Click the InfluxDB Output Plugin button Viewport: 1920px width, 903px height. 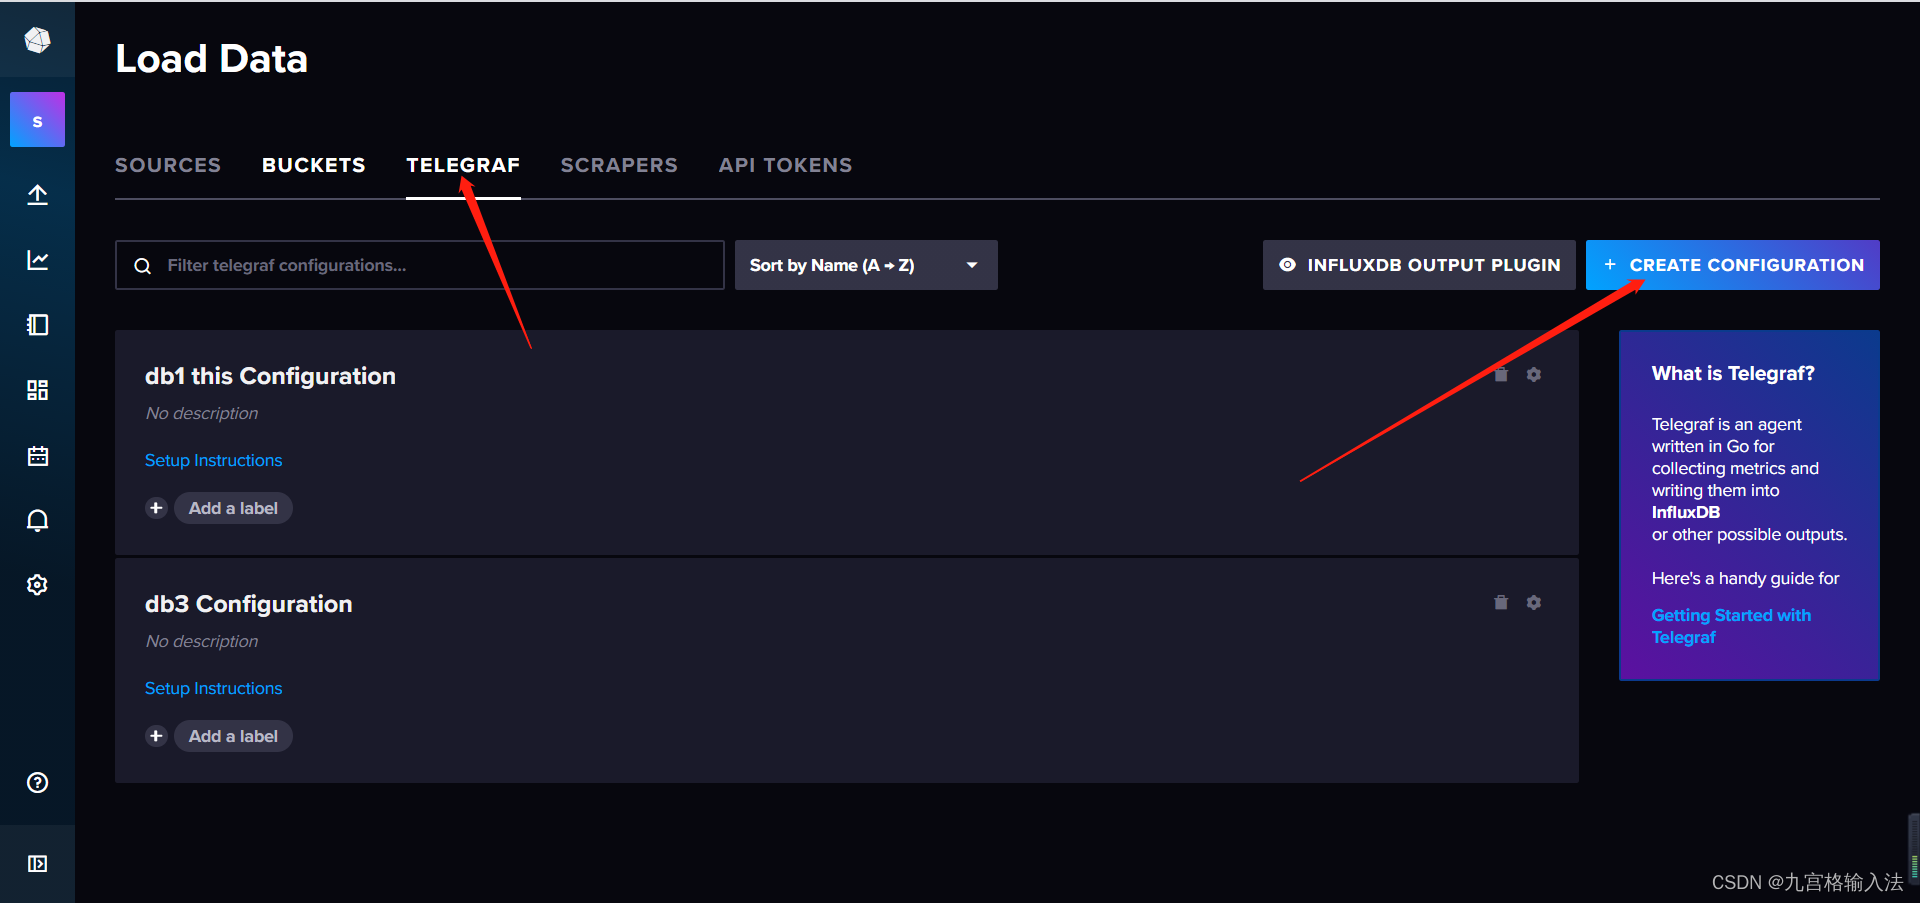pos(1419,265)
